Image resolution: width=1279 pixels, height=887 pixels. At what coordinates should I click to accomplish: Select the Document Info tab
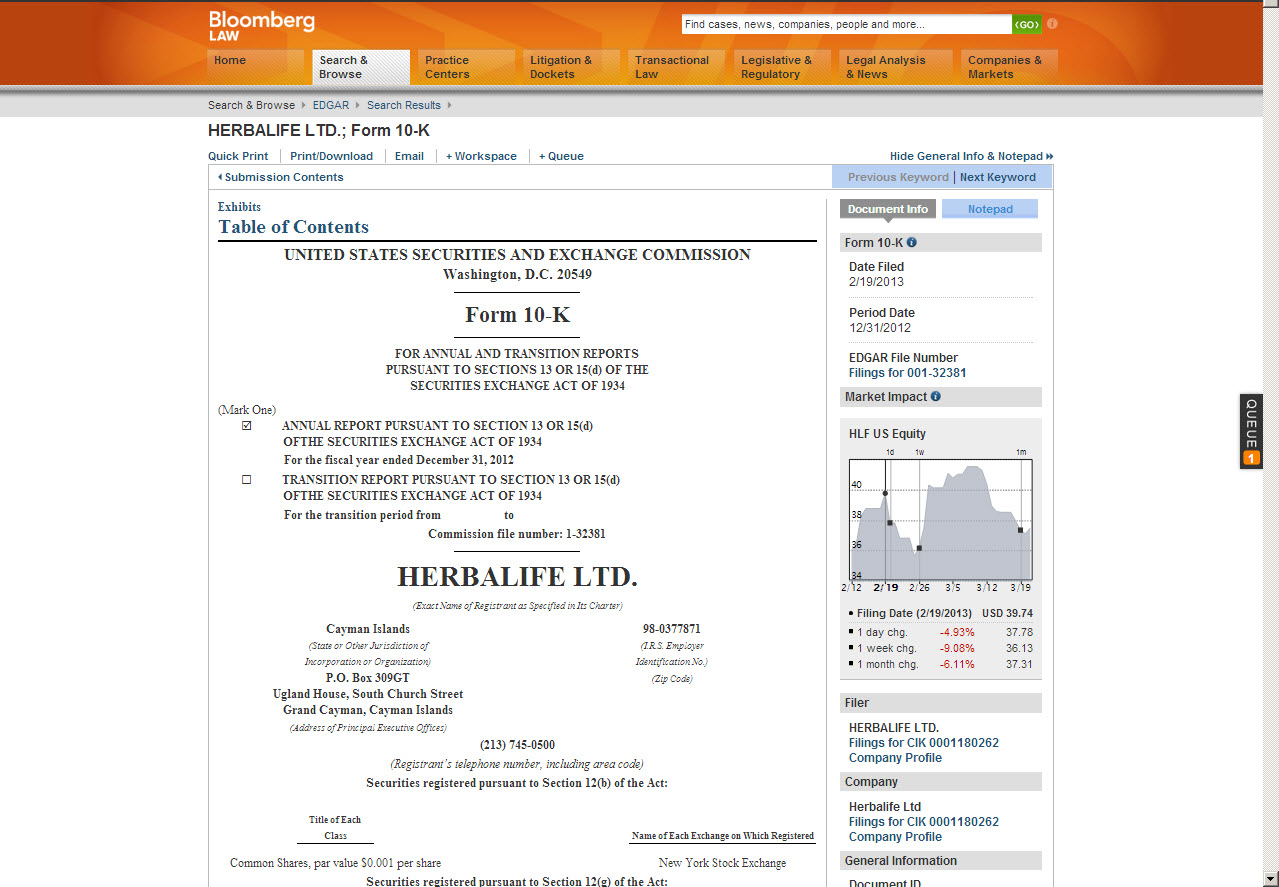click(888, 209)
